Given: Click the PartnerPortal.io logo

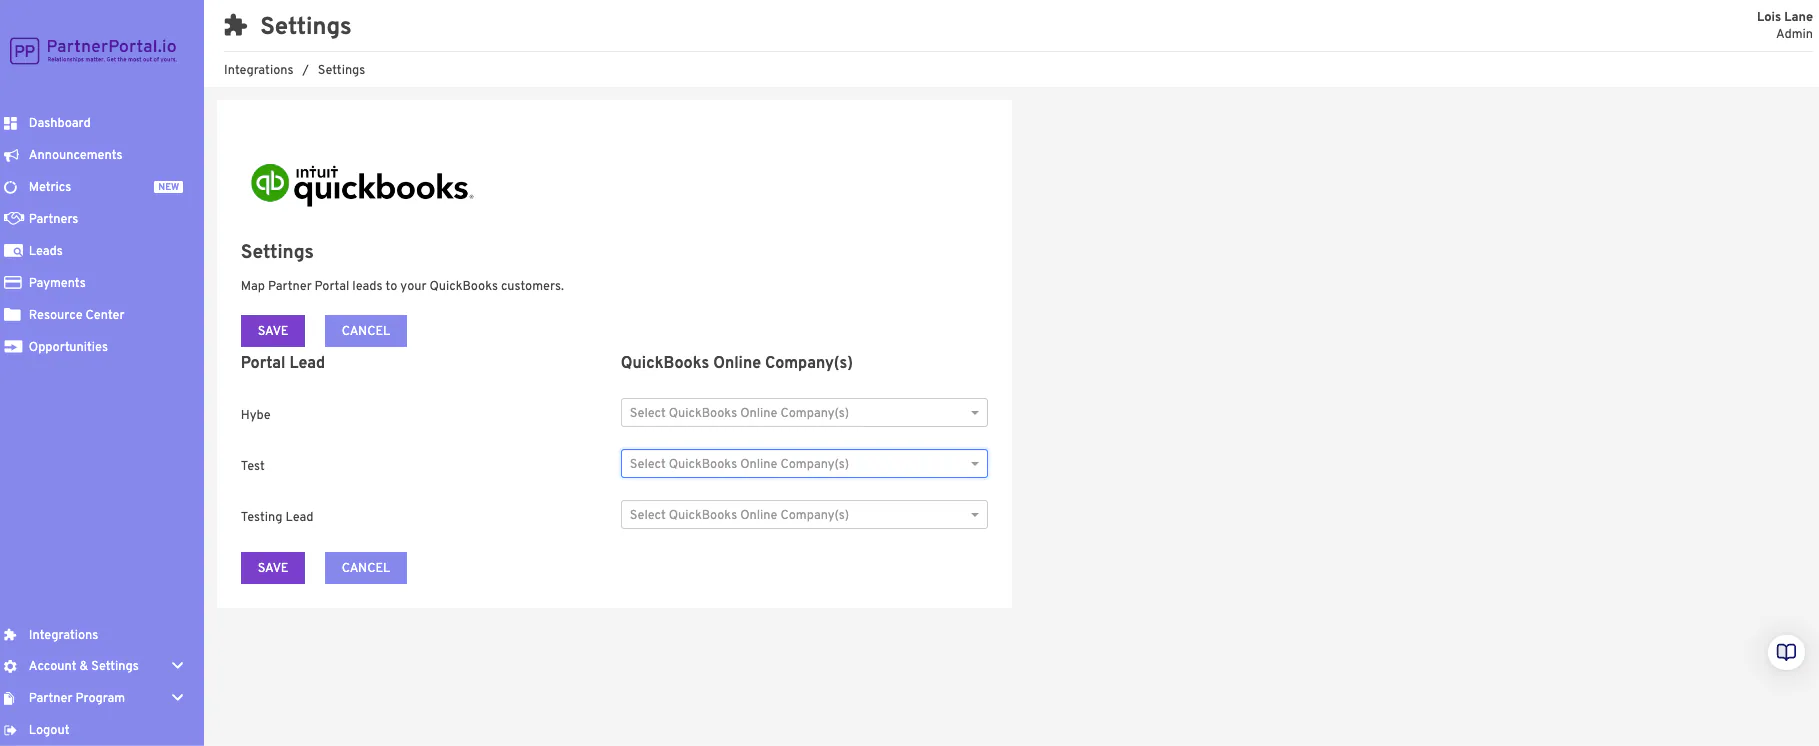Looking at the screenshot, I should point(93,50).
